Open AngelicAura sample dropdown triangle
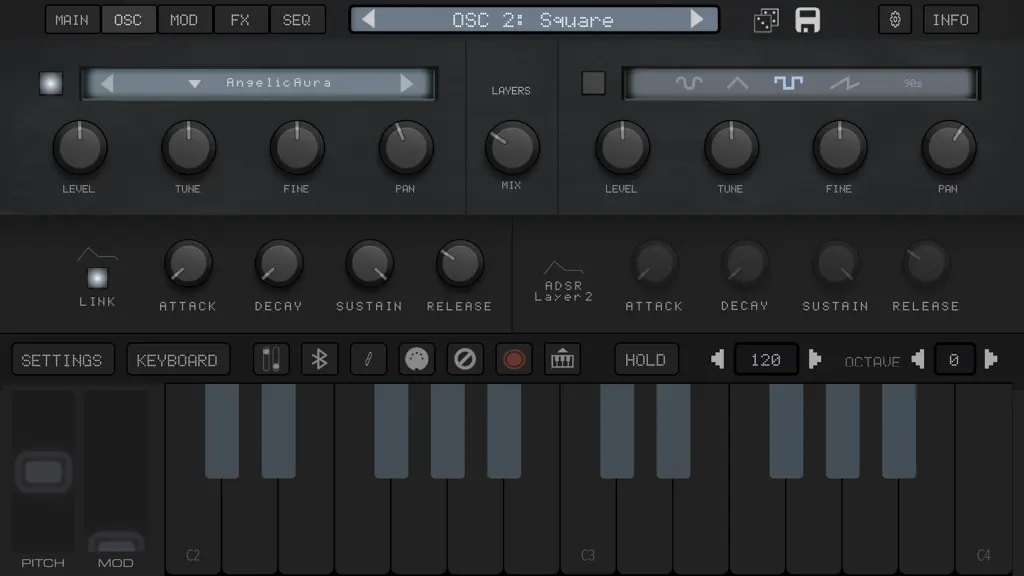The width and height of the screenshot is (1024, 576). 195,84
